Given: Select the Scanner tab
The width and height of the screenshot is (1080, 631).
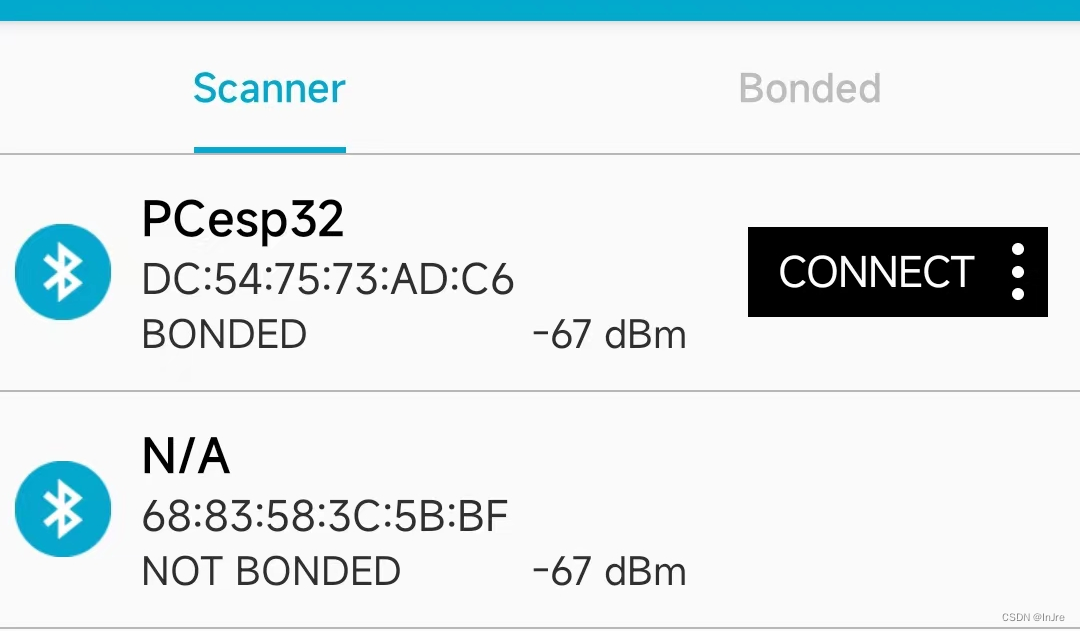Looking at the screenshot, I should click(269, 88).
